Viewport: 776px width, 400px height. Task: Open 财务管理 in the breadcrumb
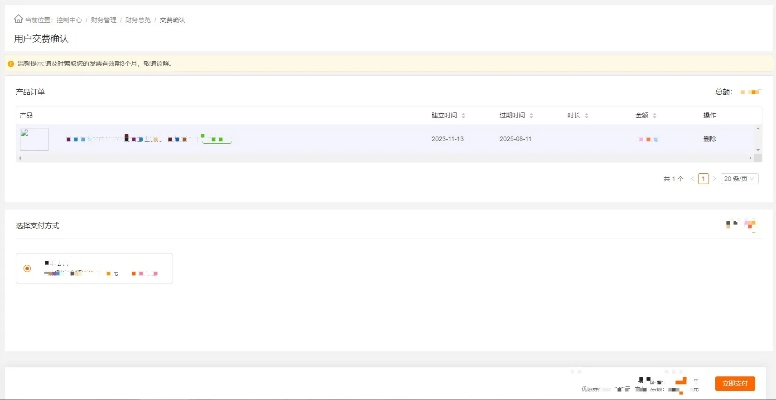click(103, 20)
